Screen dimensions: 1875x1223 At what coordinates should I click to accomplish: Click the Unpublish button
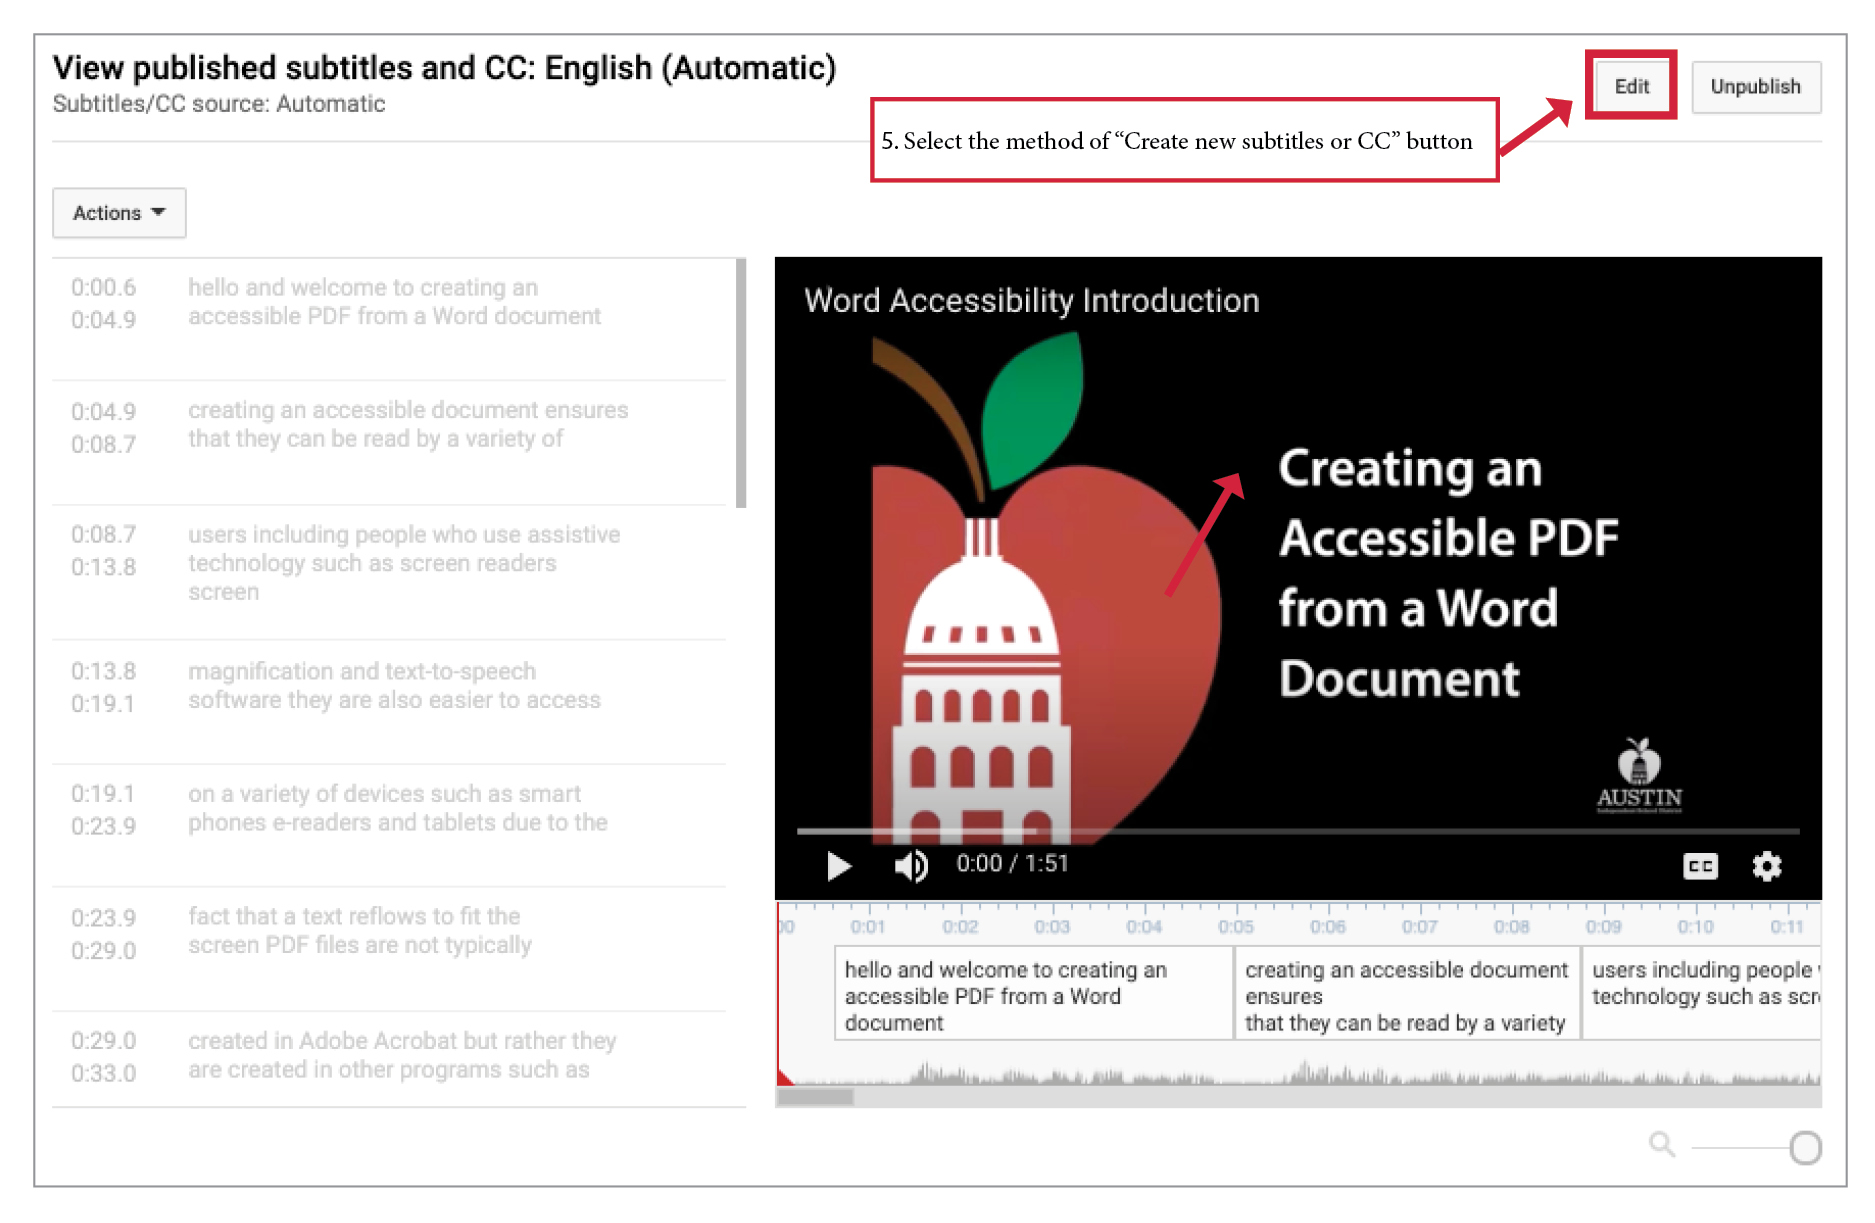pyautogui.click(x=1755, y=87)
